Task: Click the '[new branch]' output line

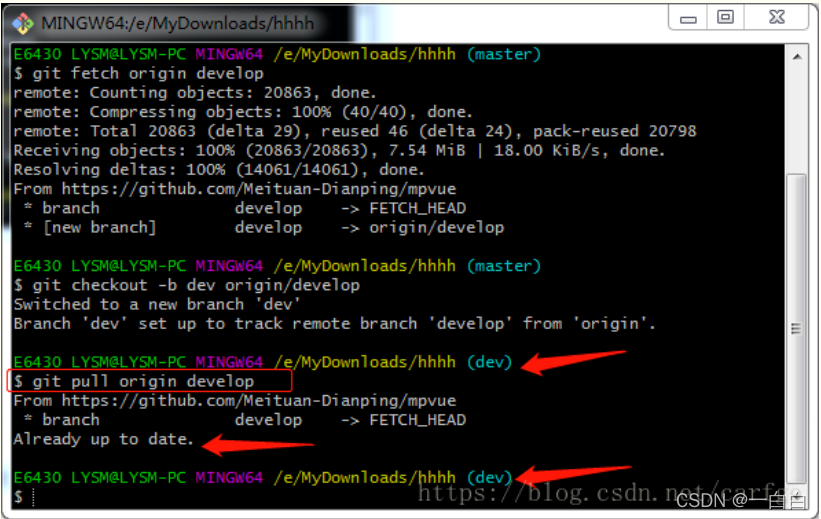Action: [x=264, y=227]
